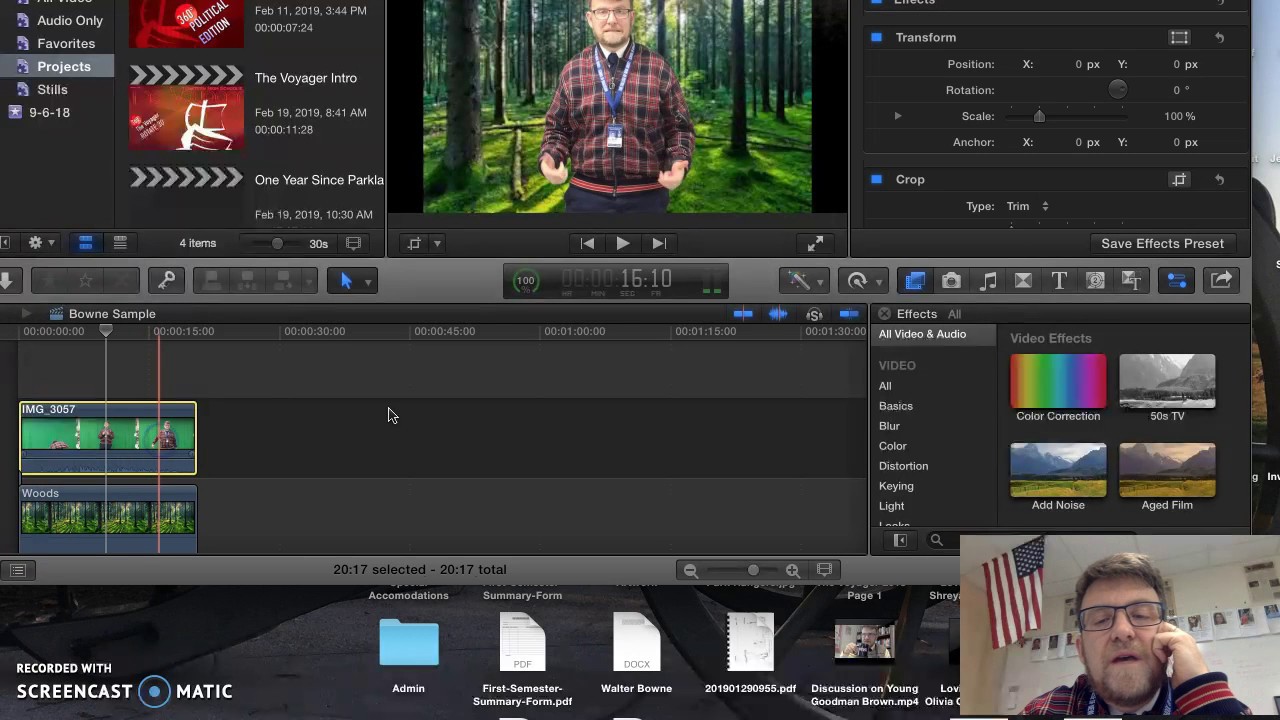Open browser gear action menu

(40, 243)
